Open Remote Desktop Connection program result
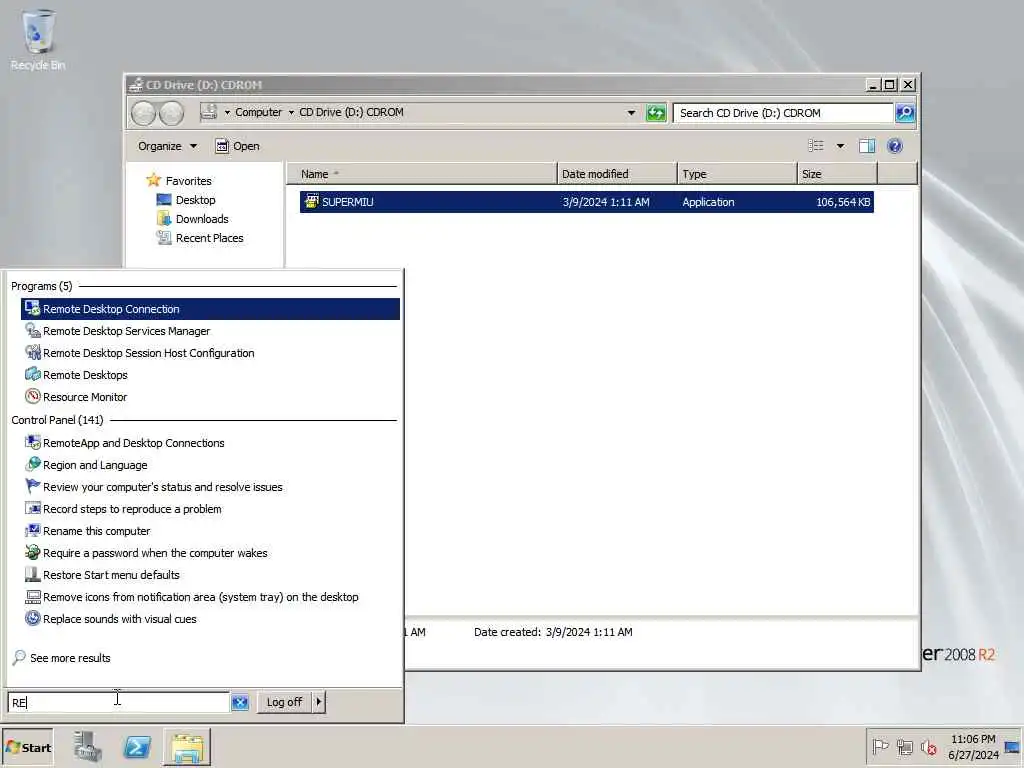The width and height of the screenshot is (1024, 768). [x=210, y=309]
